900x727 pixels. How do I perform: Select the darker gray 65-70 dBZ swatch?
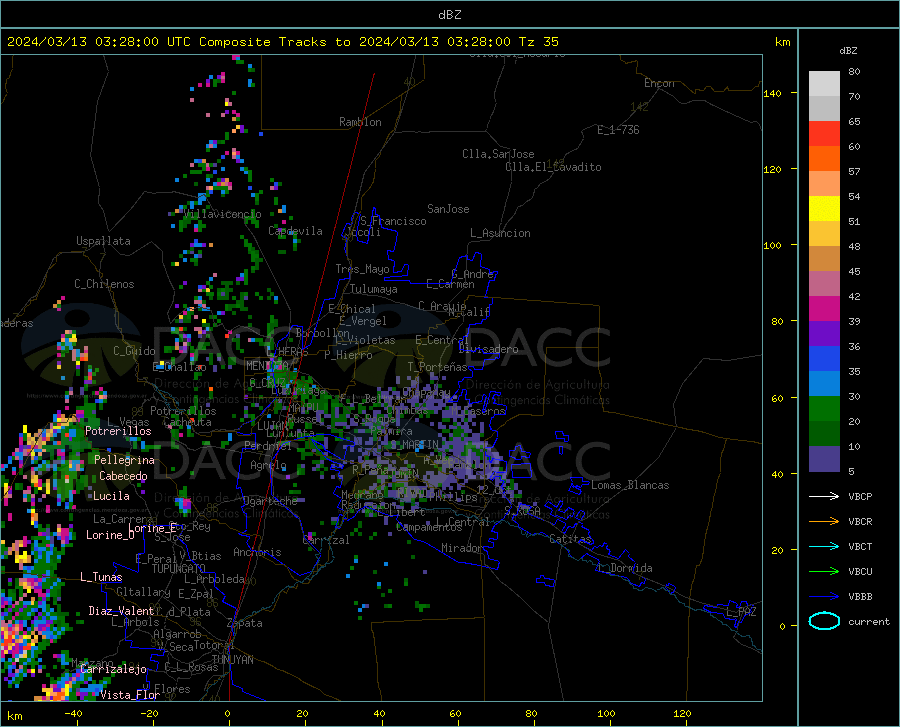(x=824, y=109)
